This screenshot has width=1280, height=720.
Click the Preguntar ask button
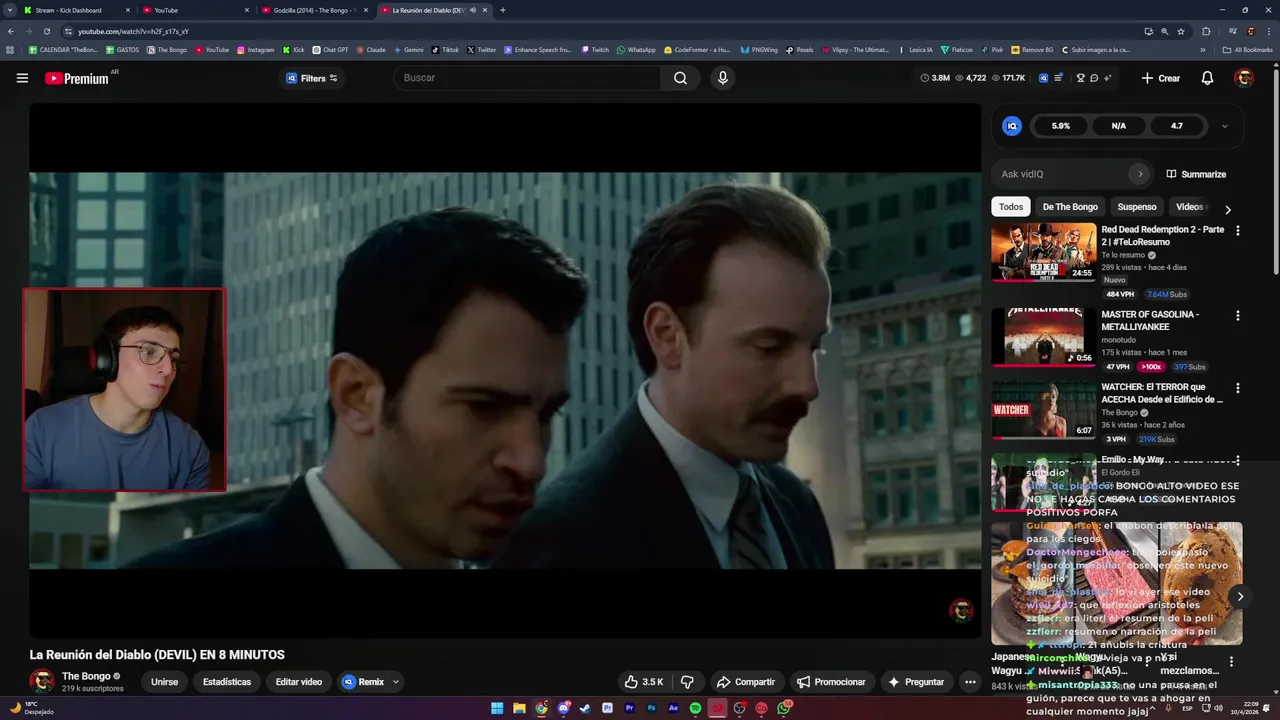tap(915, 682)
